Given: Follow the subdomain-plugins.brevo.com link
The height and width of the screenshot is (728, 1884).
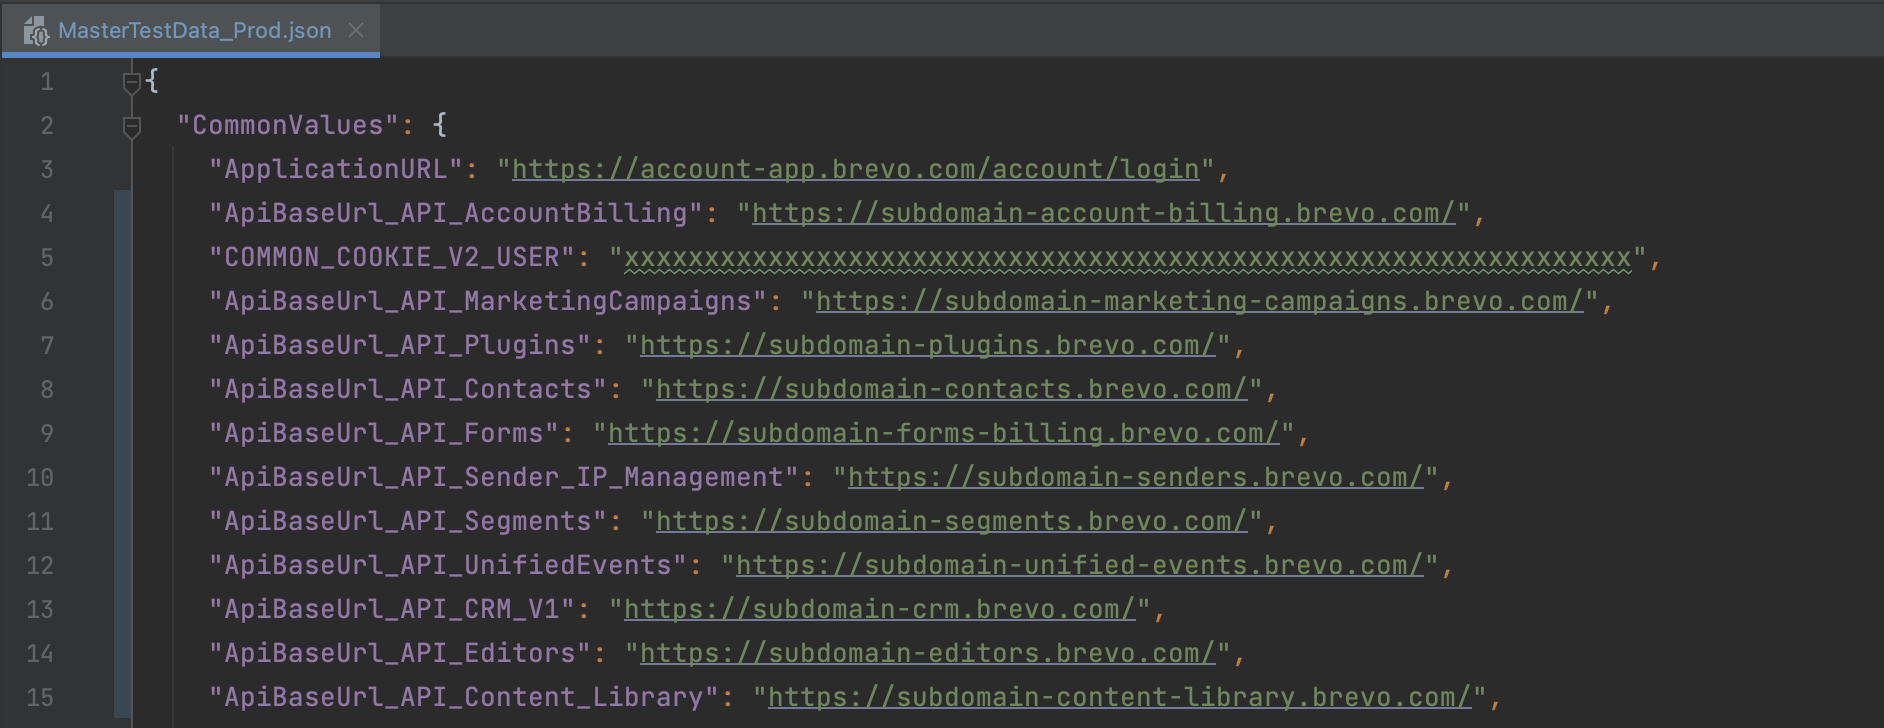Looking at the screenshot, I should tap(927, 346).
